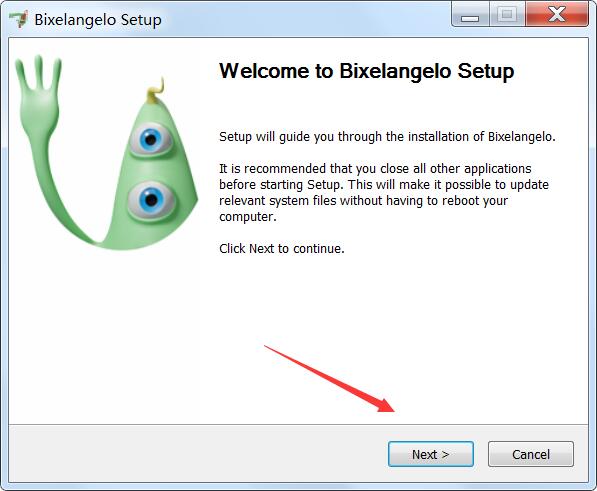Viewport: 597px width, 491px height.
Task: Select the "Welcome to Bixelangelo Setup" heading
Action: pyautogui.click(x=367, y=71)
